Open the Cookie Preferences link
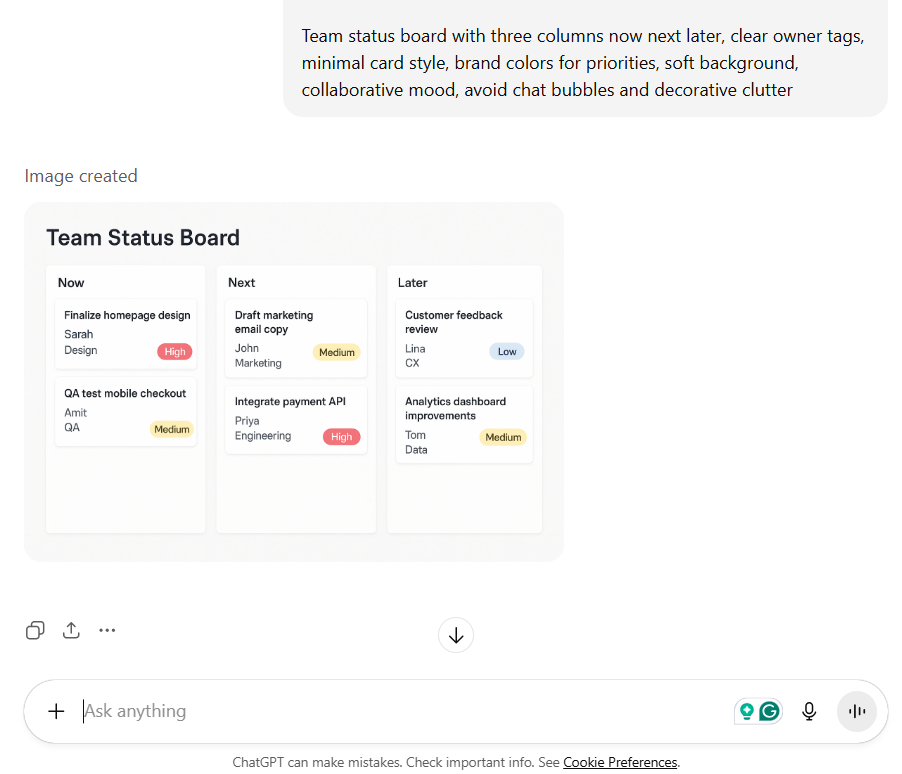The height and width of the screenshot is (774, 902). tap(620, 762)
